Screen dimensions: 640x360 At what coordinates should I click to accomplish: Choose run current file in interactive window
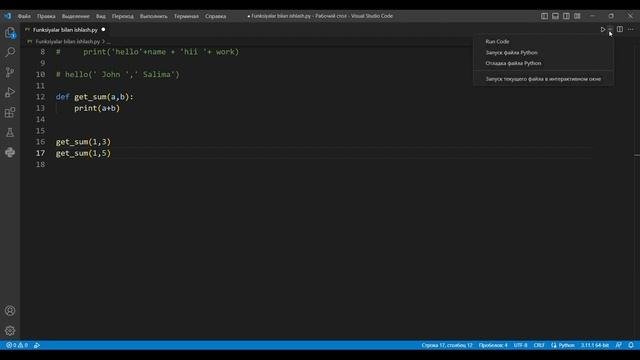point(543,79)
